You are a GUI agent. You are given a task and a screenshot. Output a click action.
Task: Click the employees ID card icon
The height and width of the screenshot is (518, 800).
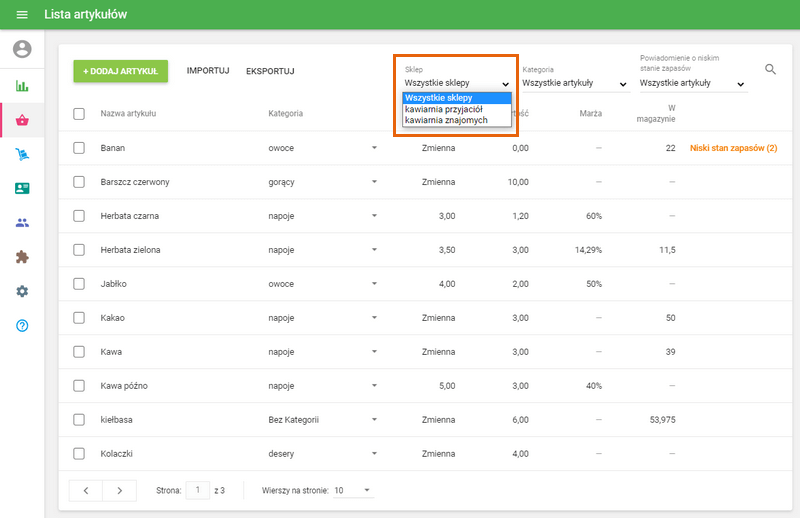[22, 188]
